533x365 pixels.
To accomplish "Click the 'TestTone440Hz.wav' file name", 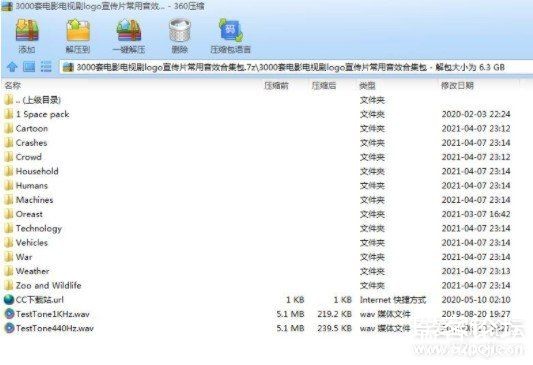I will pos(55,328).
